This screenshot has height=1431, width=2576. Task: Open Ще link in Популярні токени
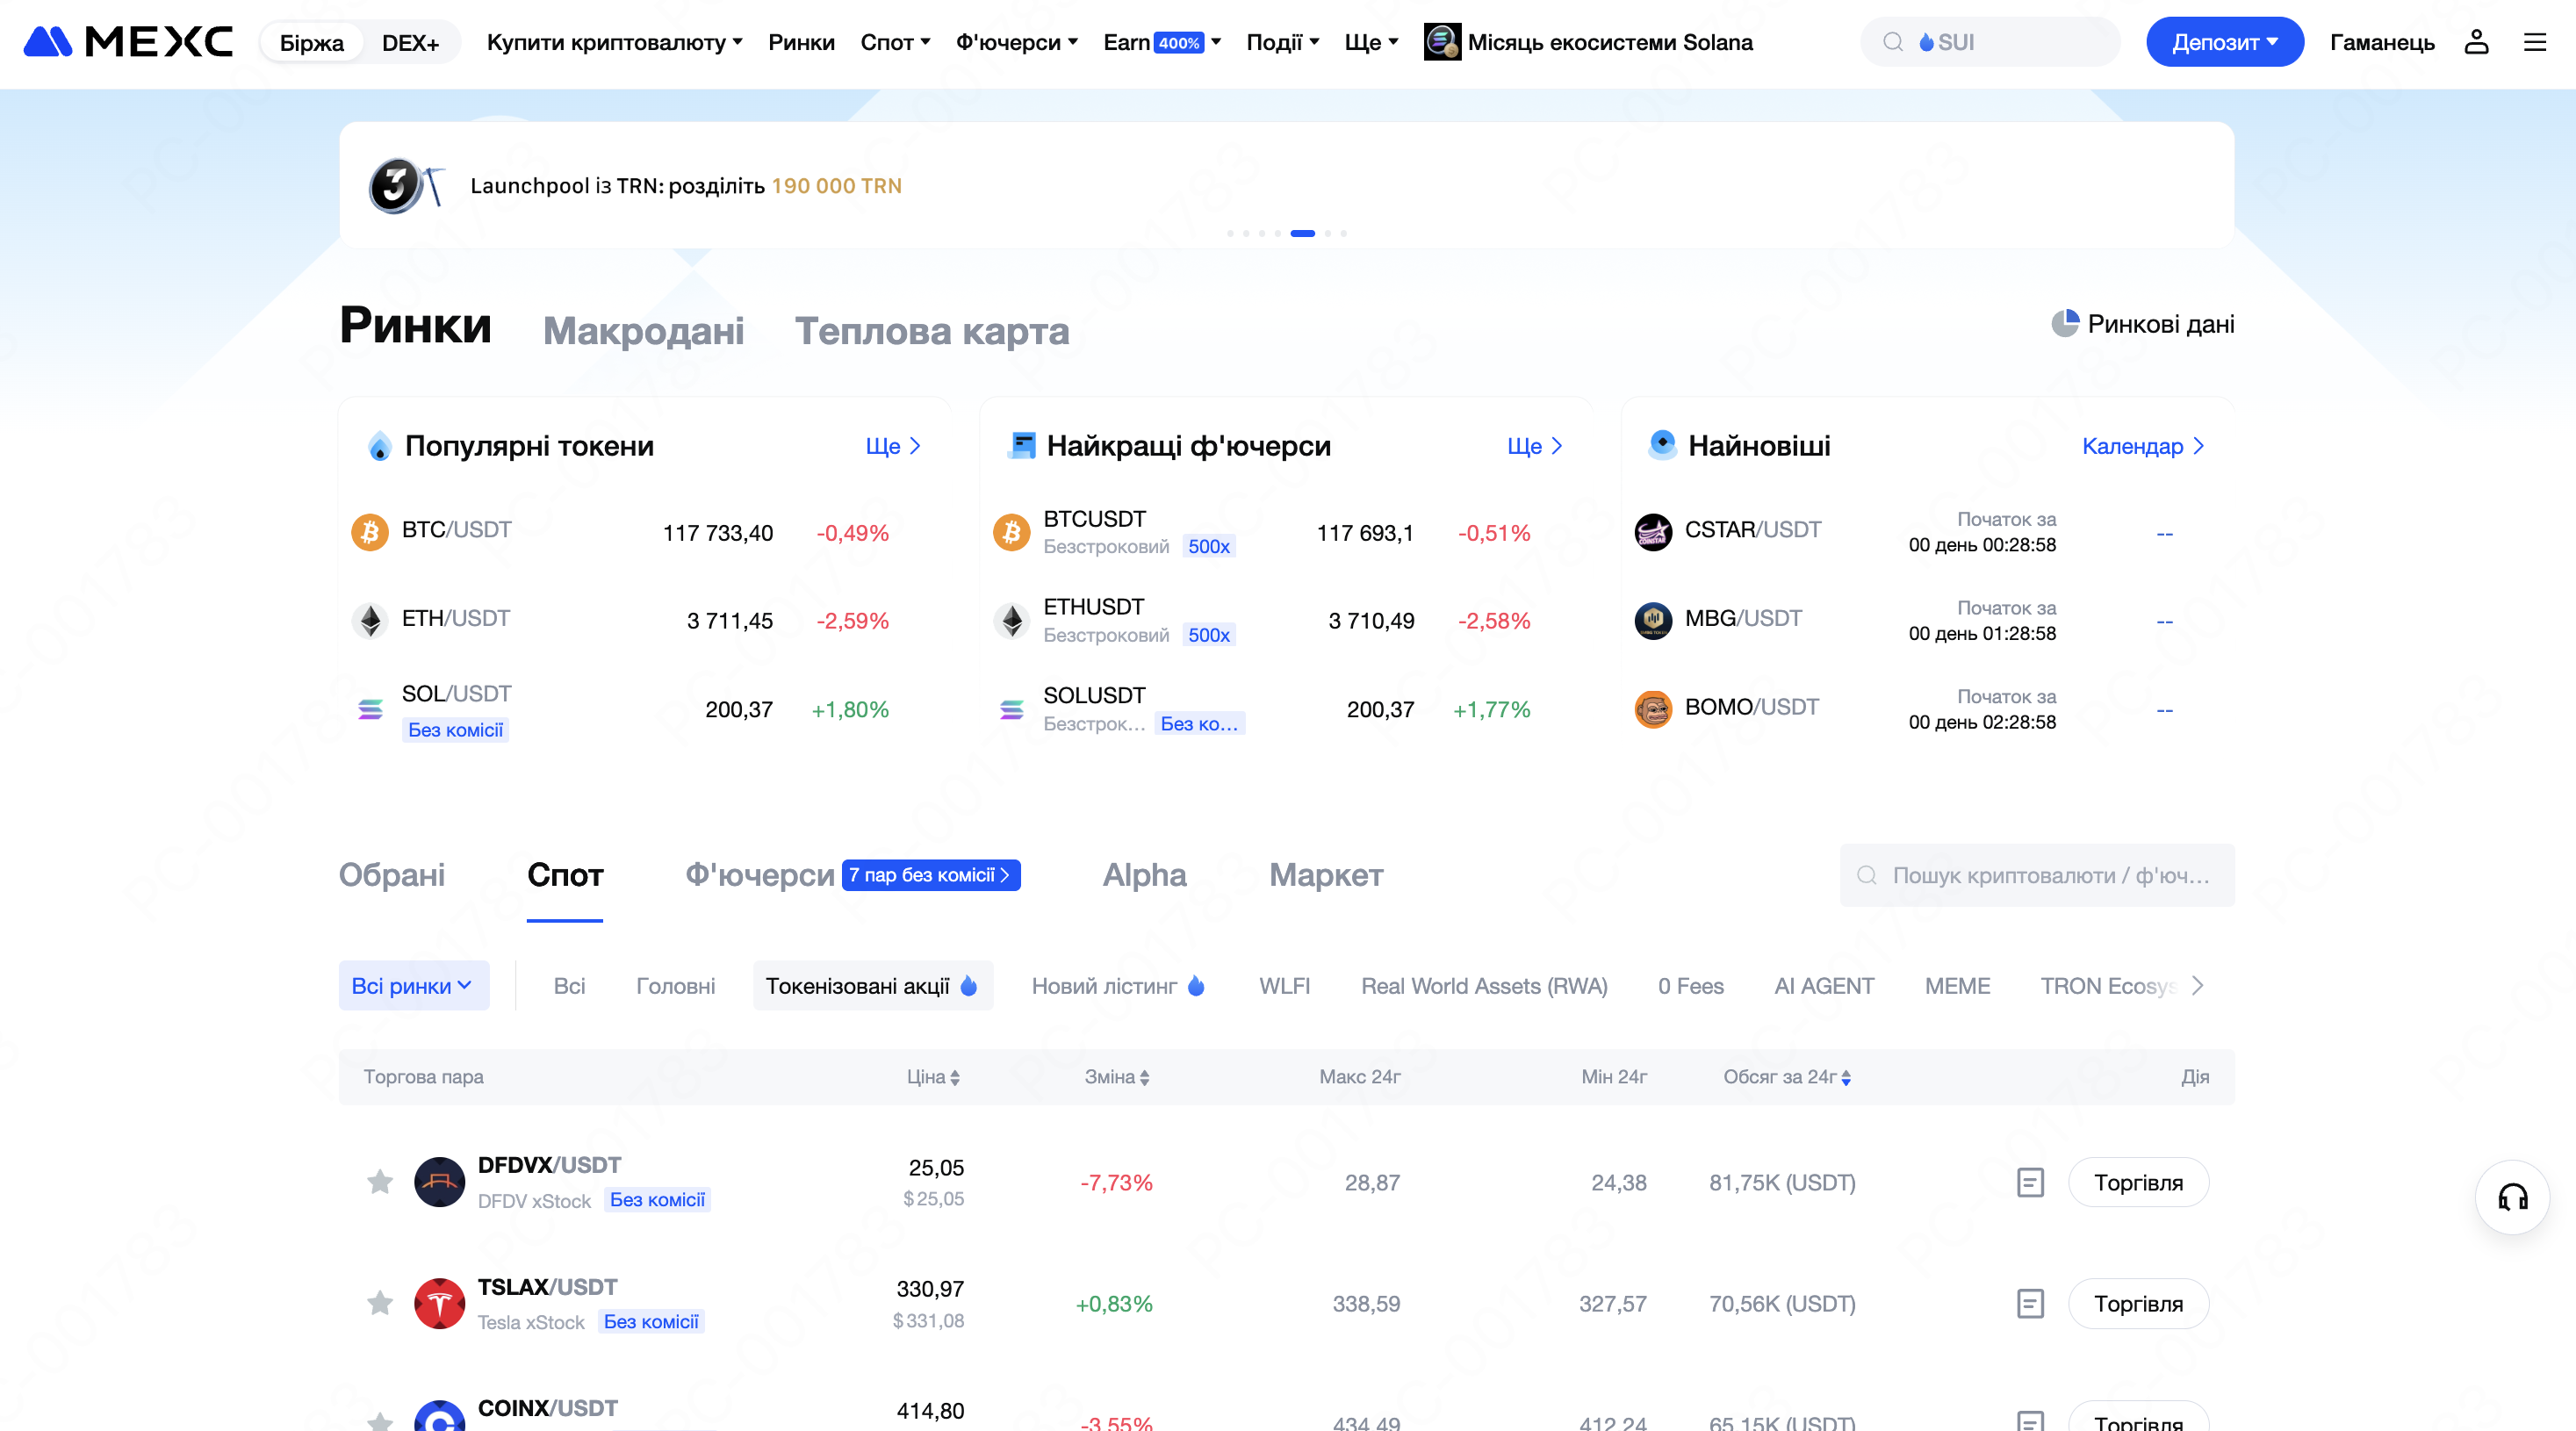coord(893,446)
